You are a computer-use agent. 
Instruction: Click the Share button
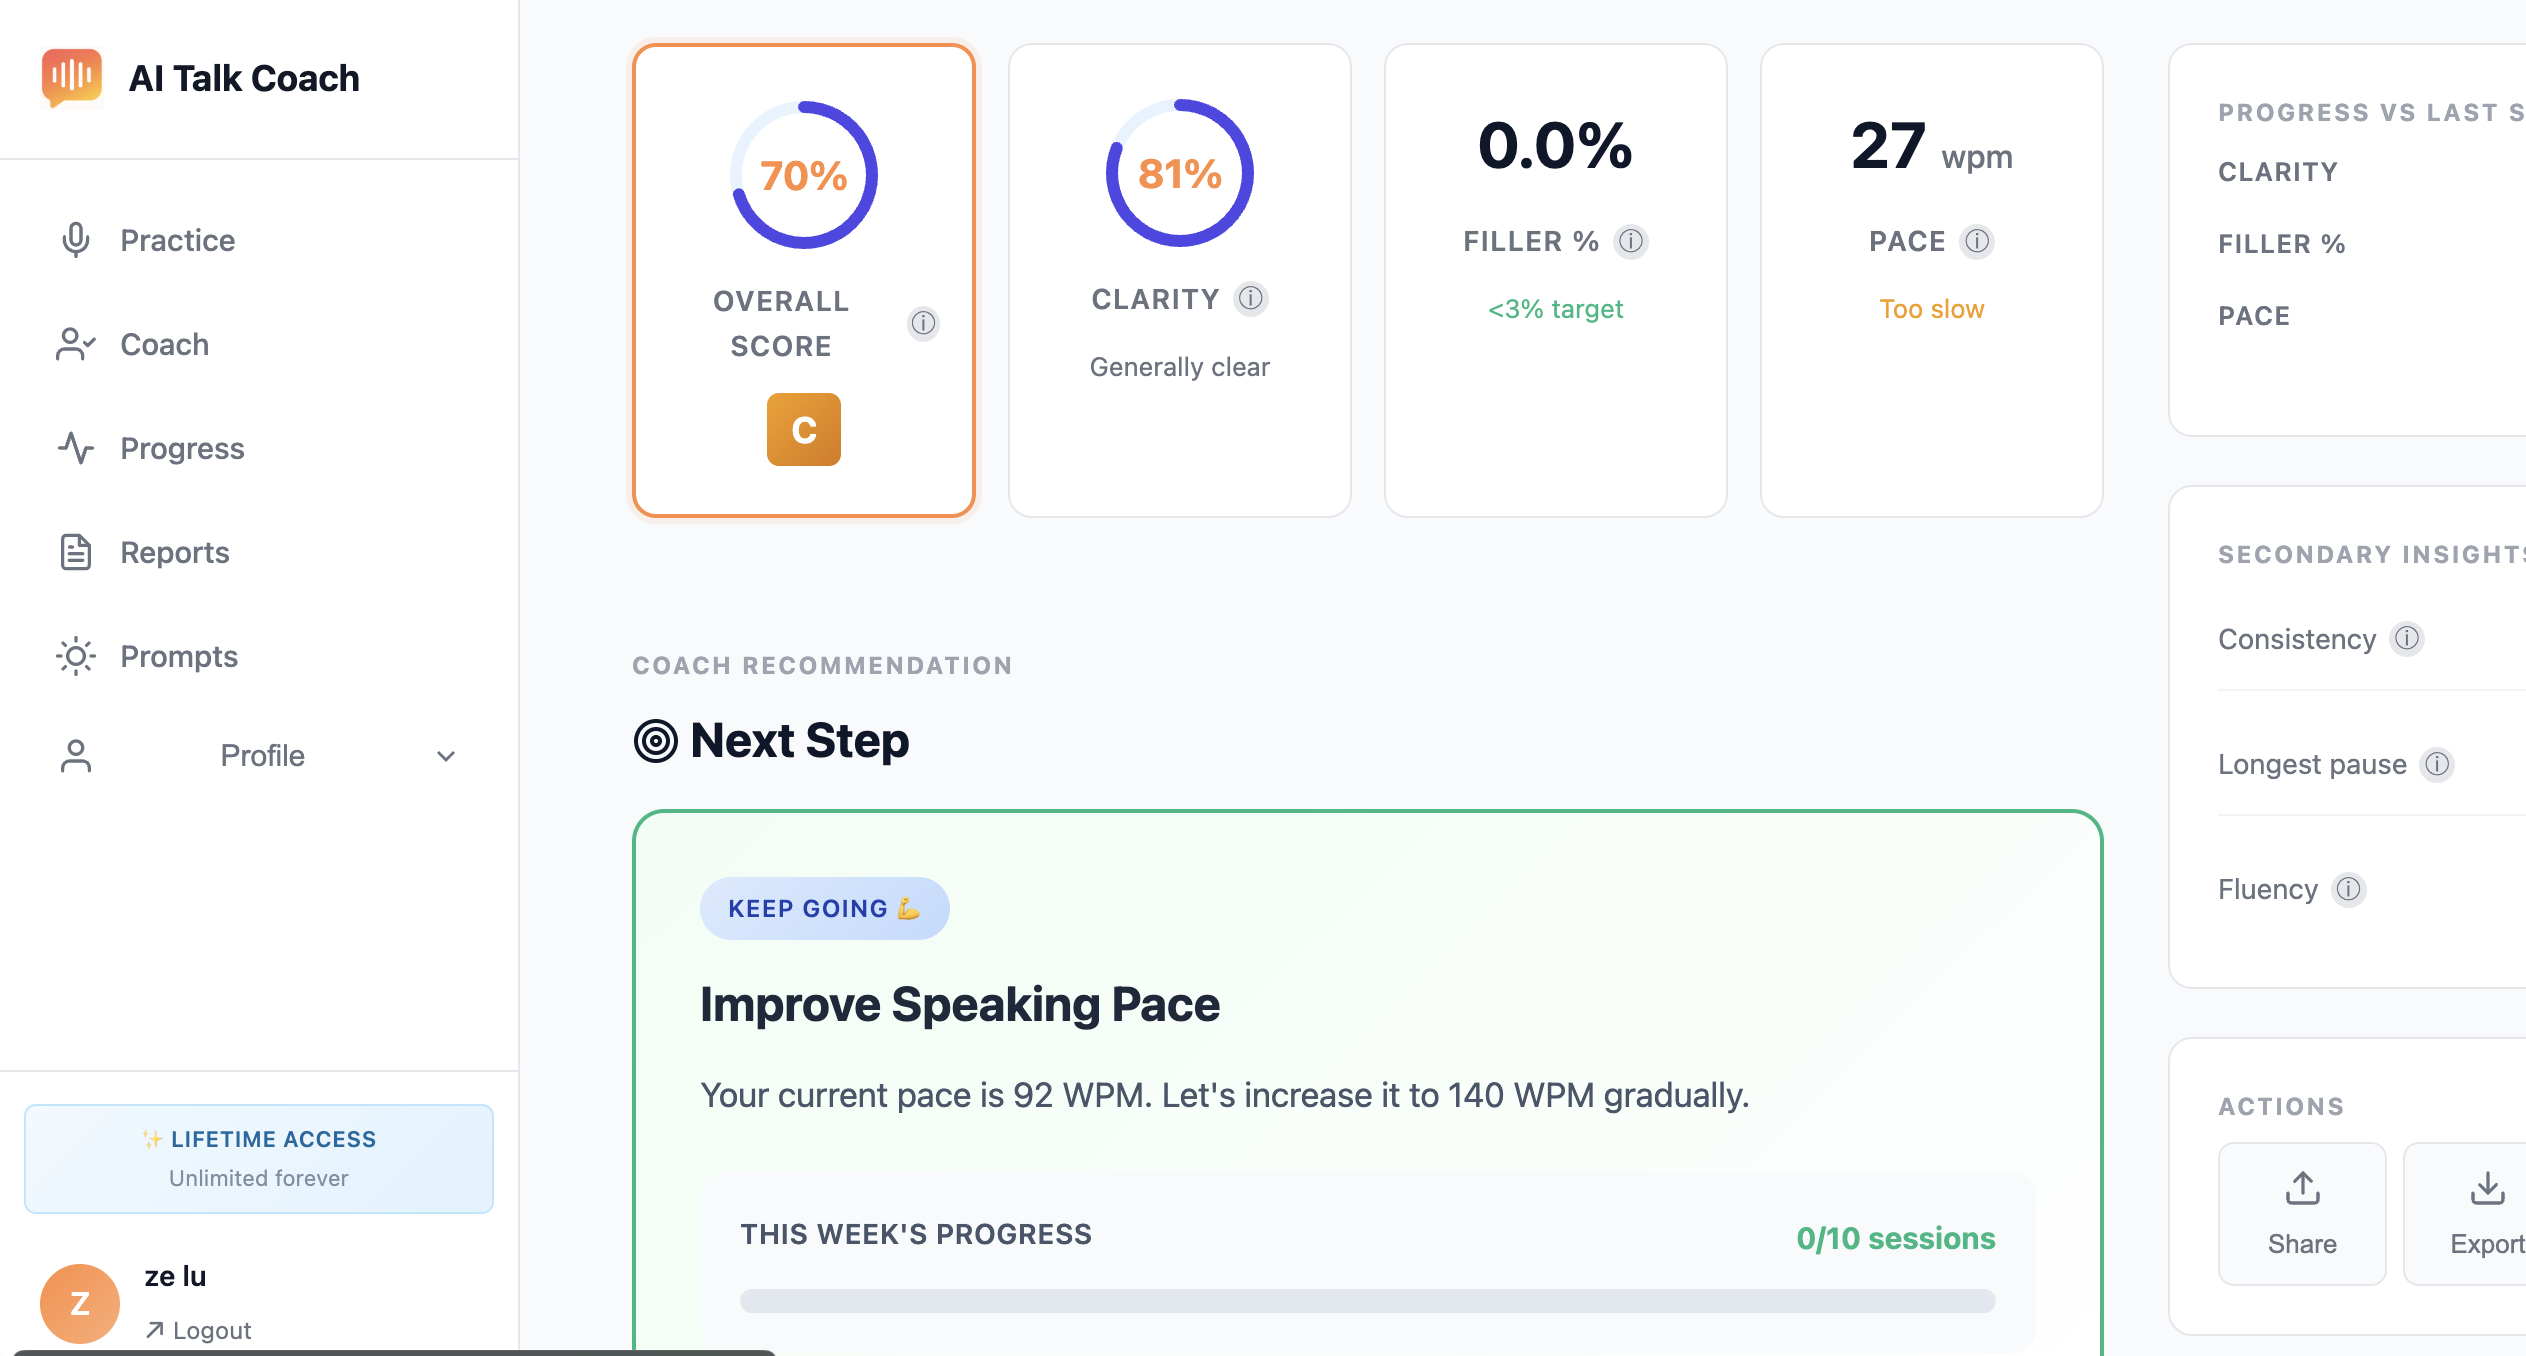point(2302,1213)
